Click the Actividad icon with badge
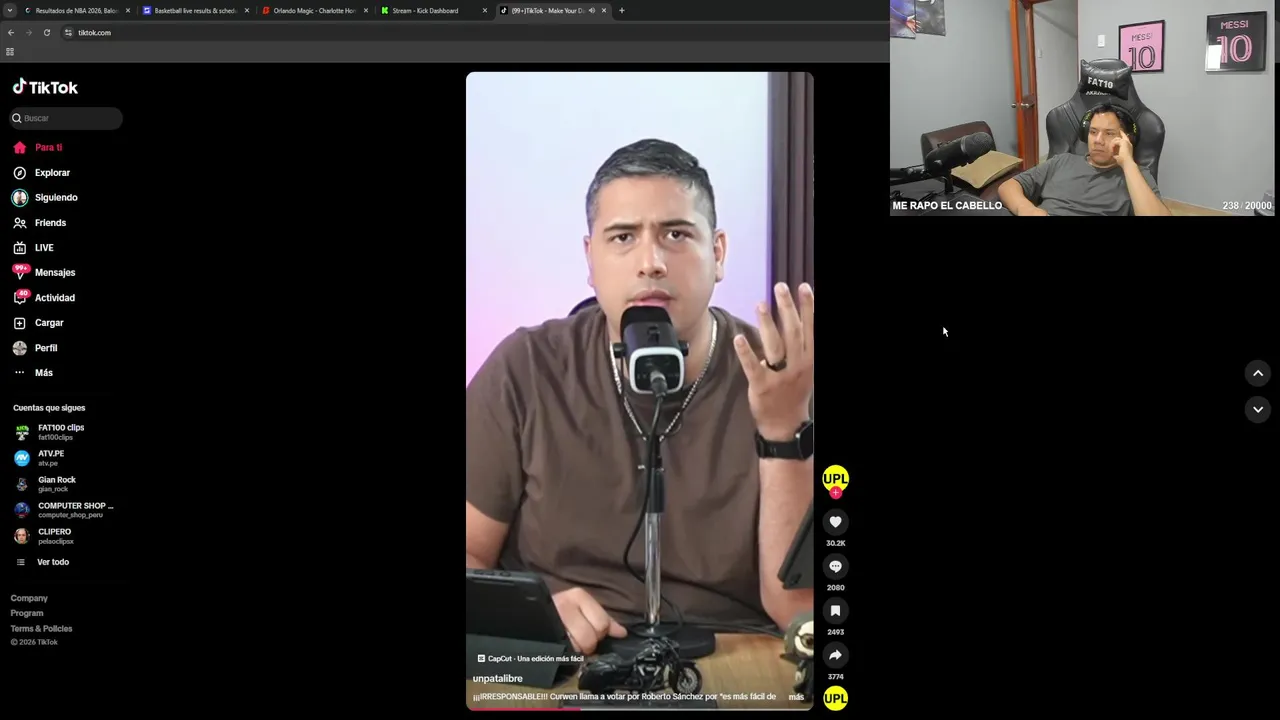The image size is (1280, 720). (20, 297)
